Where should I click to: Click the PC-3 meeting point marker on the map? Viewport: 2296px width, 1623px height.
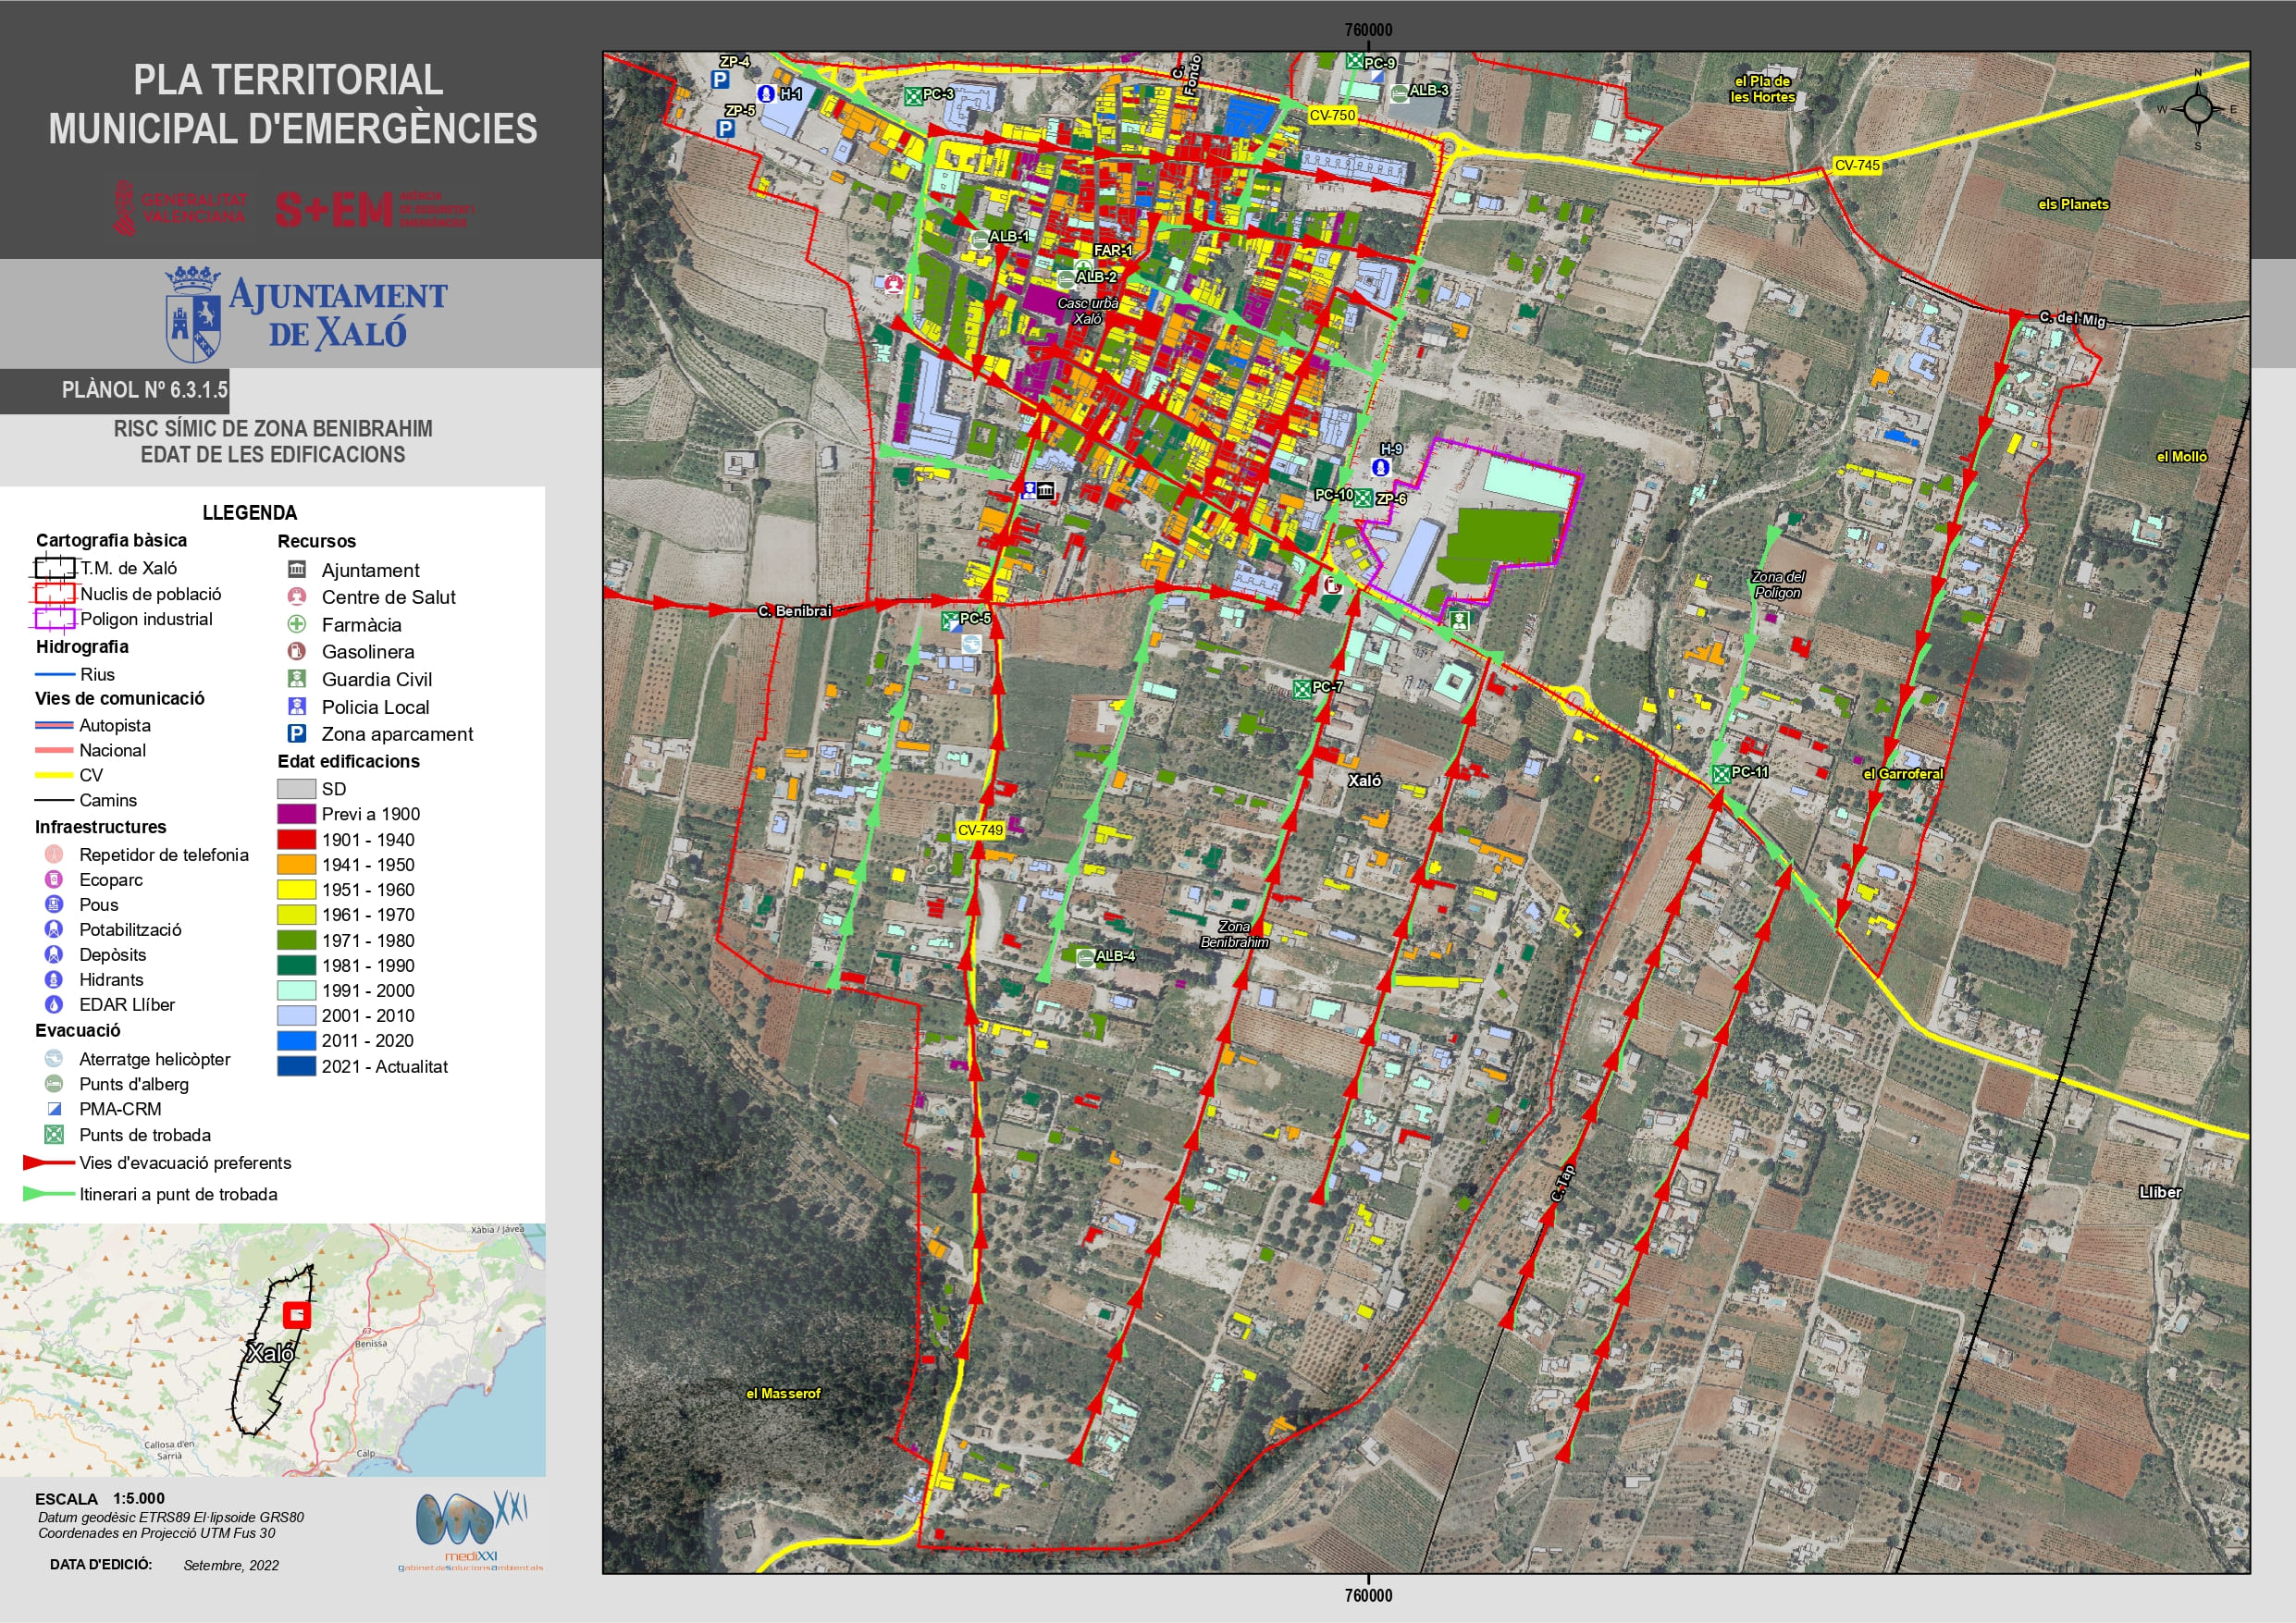(x=913, y=96)
